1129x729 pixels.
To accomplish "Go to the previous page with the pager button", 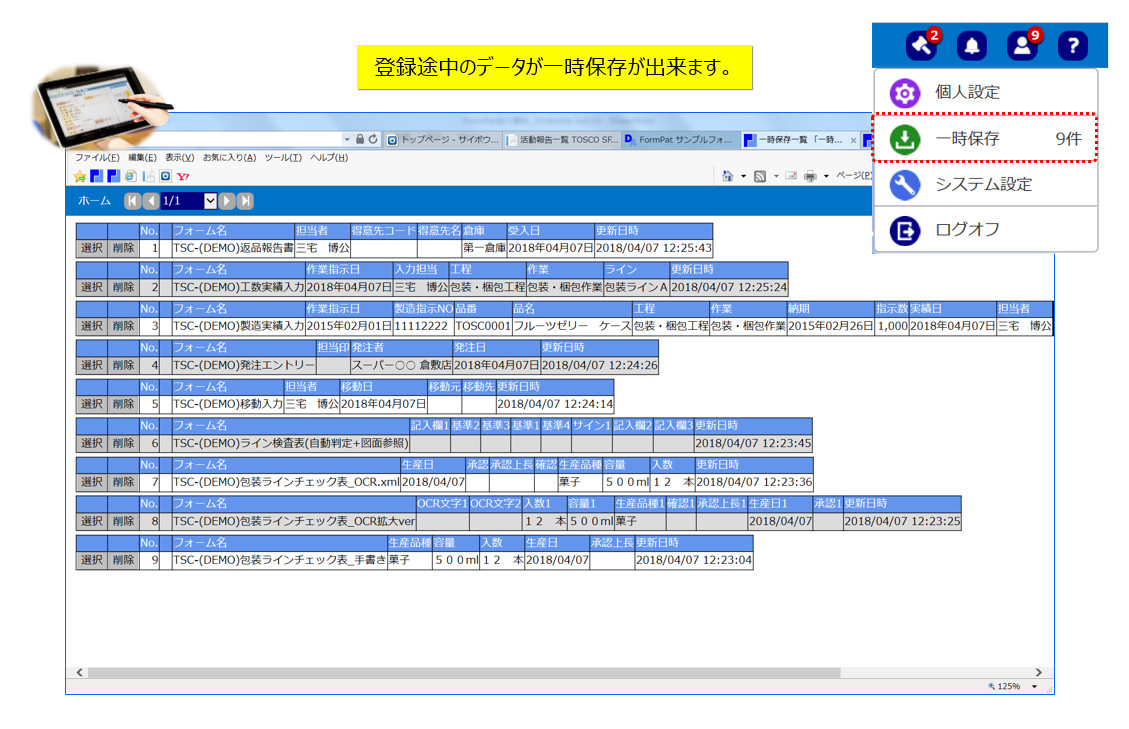I will tap(150, 201).
